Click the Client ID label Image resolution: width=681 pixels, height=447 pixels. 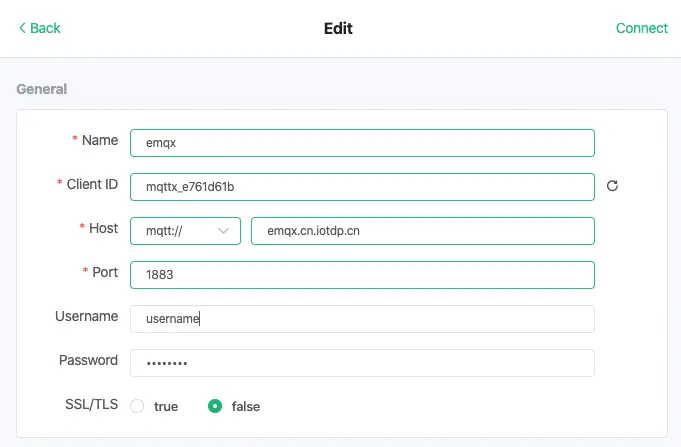(x=92, y=184)
